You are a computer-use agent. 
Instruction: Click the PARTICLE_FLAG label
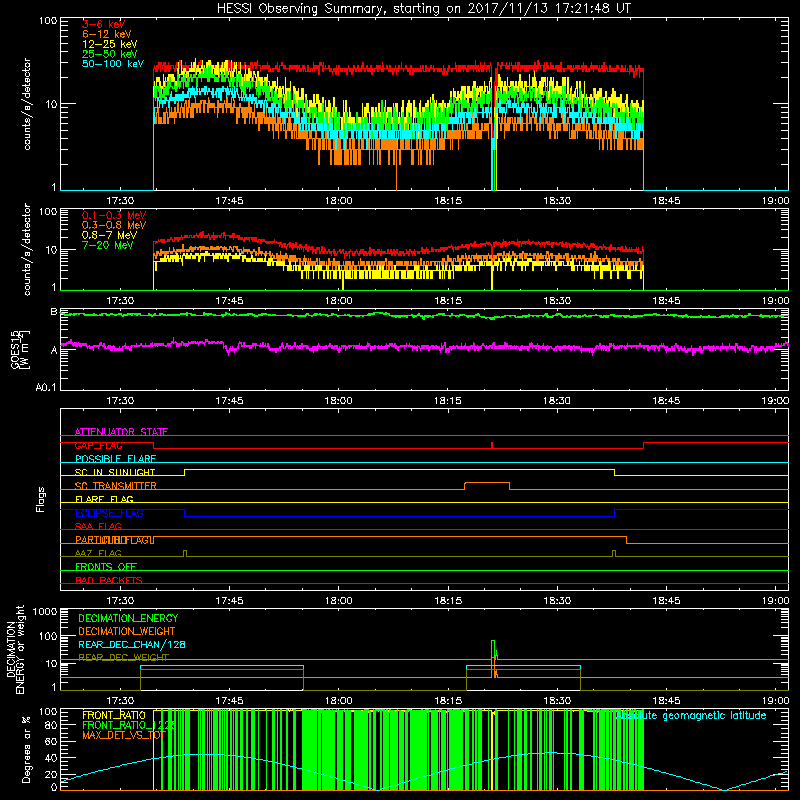click(114, 540)
